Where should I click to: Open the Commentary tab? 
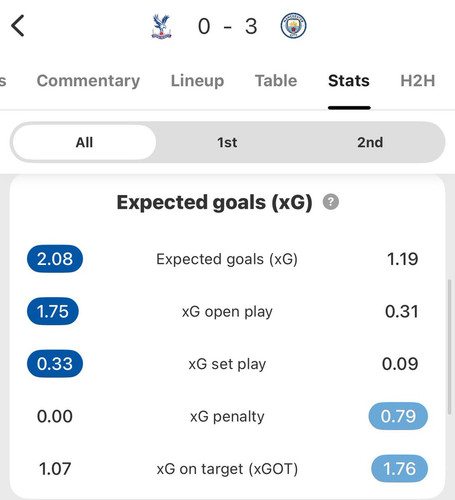click(88, 81)
